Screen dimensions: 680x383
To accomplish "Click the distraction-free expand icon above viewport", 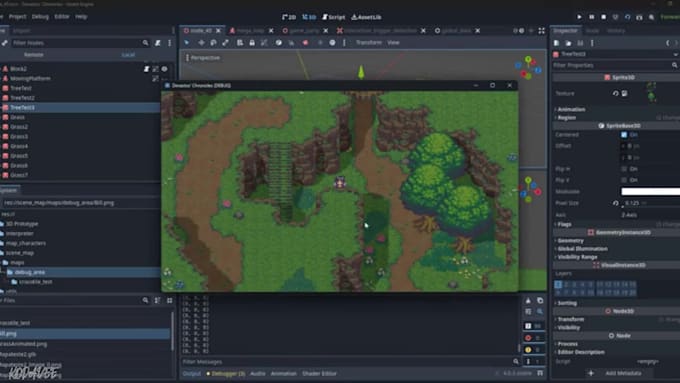I will point(542,31).
